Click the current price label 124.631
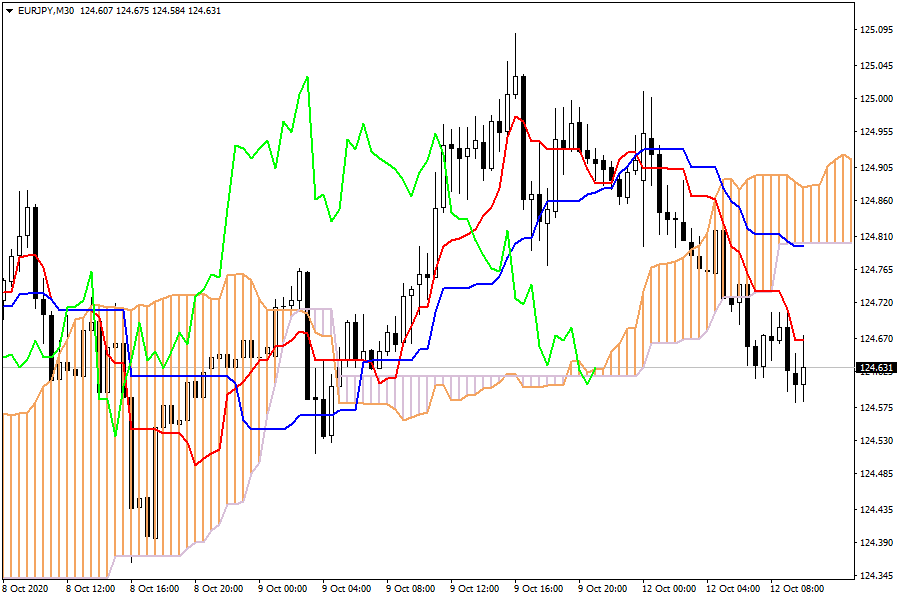This screenshot has height=600, width=900. click(x=876, y=368)
